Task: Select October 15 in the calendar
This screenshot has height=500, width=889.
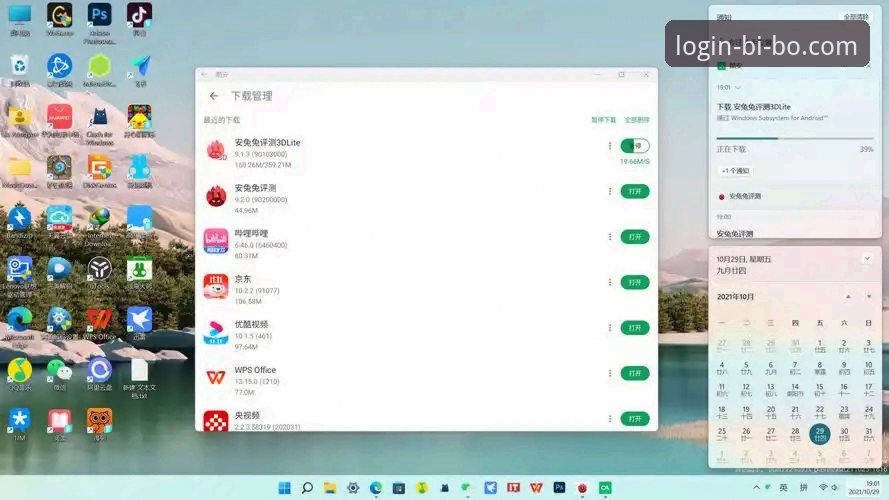Action: 820,390
